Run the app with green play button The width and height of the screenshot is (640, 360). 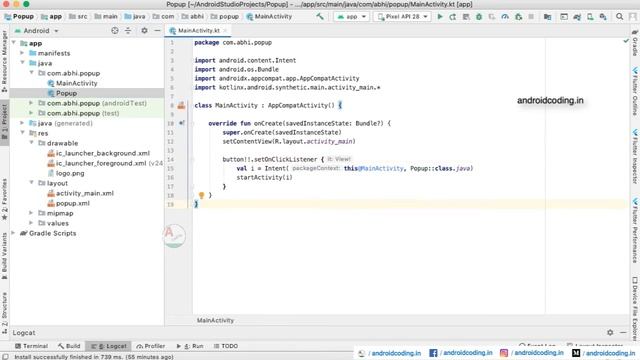tap(440, 17)
